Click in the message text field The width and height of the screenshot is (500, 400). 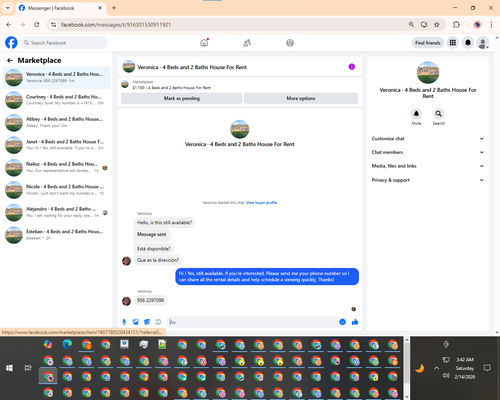tap(253, 322)
